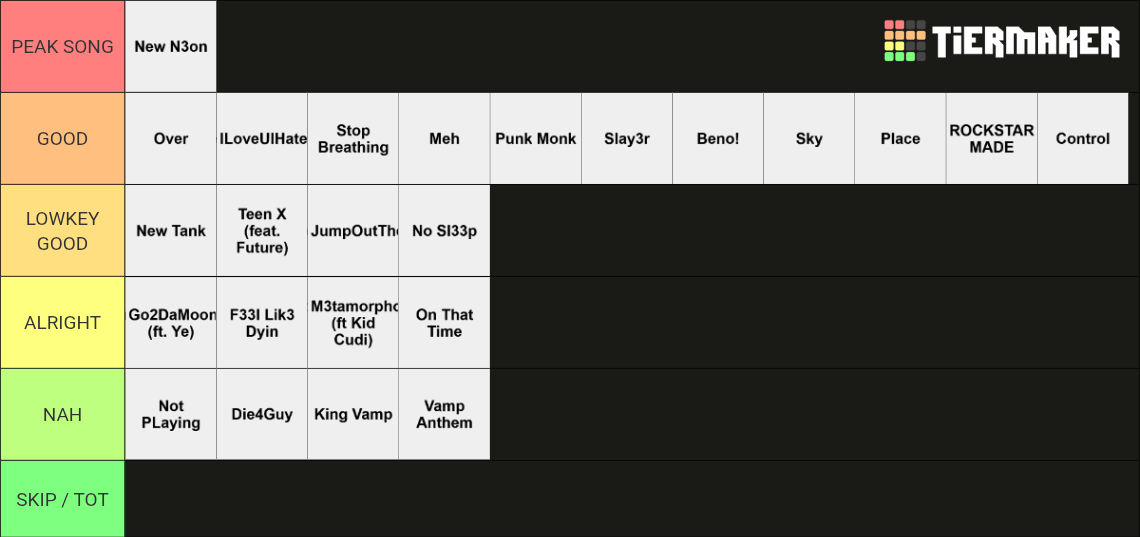Image resolution: width=1140 pixels, height=537 pixels.
Task: Click the ROCKSTAR MADE tile
Action: coord(992,138)
